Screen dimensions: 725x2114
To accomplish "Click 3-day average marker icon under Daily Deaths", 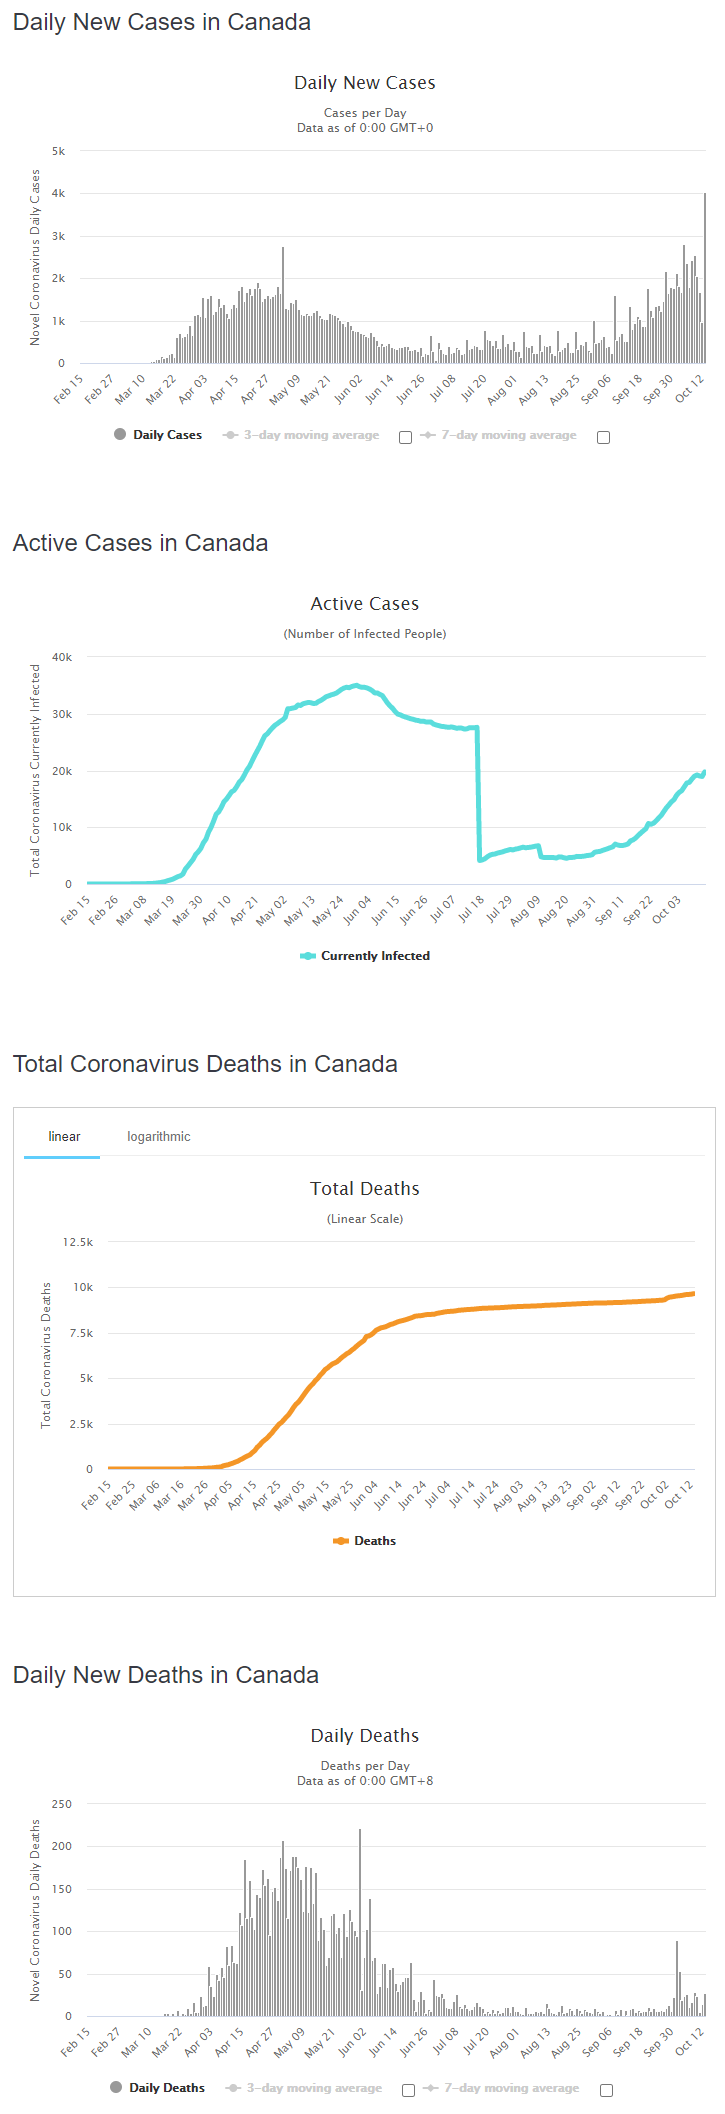I will (234, 2088).
